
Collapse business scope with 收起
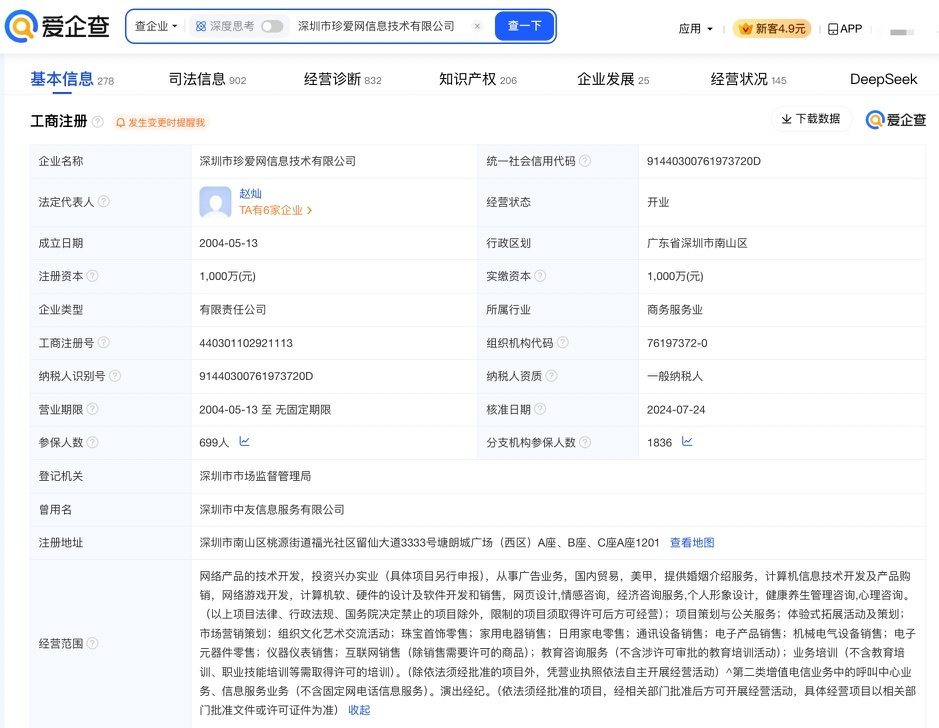point(359,710)
